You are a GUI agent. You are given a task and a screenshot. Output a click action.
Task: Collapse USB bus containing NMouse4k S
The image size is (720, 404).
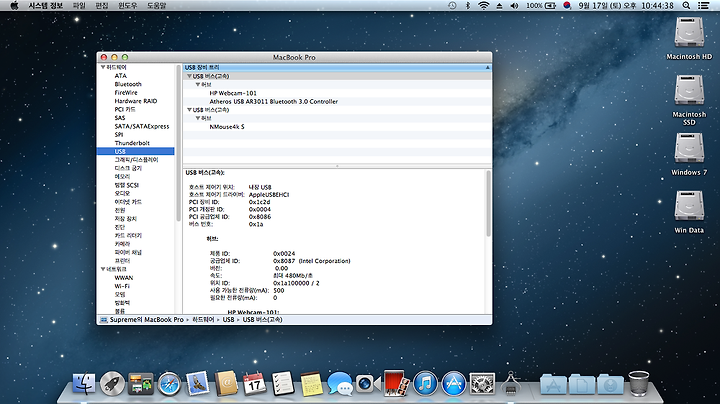pyautogui.click(x=189, y=110)
